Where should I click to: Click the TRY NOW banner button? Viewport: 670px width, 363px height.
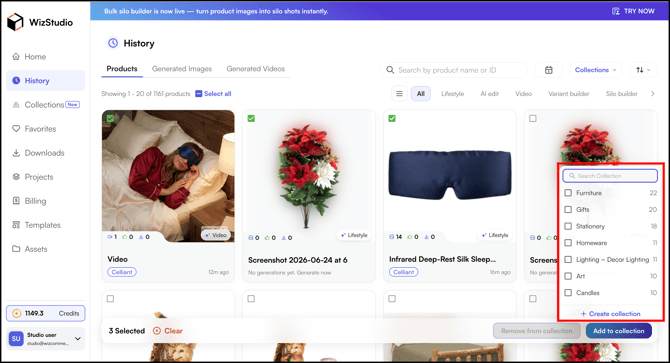pos(633,11)
